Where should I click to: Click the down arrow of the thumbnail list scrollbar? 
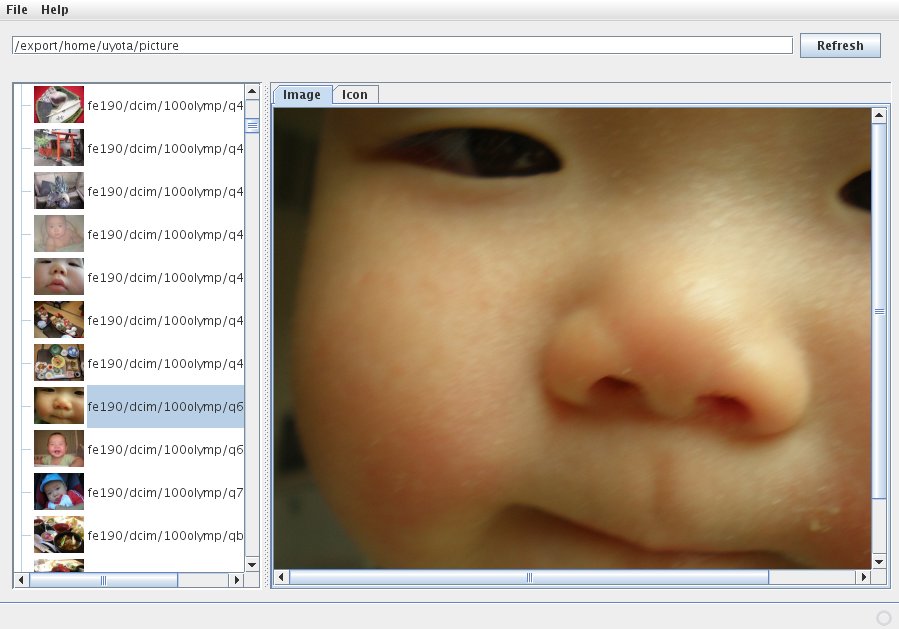click(252, 564)
